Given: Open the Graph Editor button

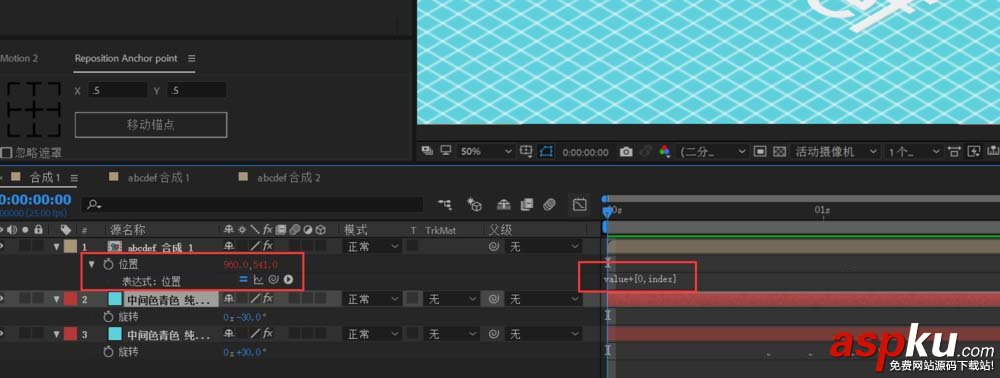Looking at the screenshot, I should tap(579, 205).
